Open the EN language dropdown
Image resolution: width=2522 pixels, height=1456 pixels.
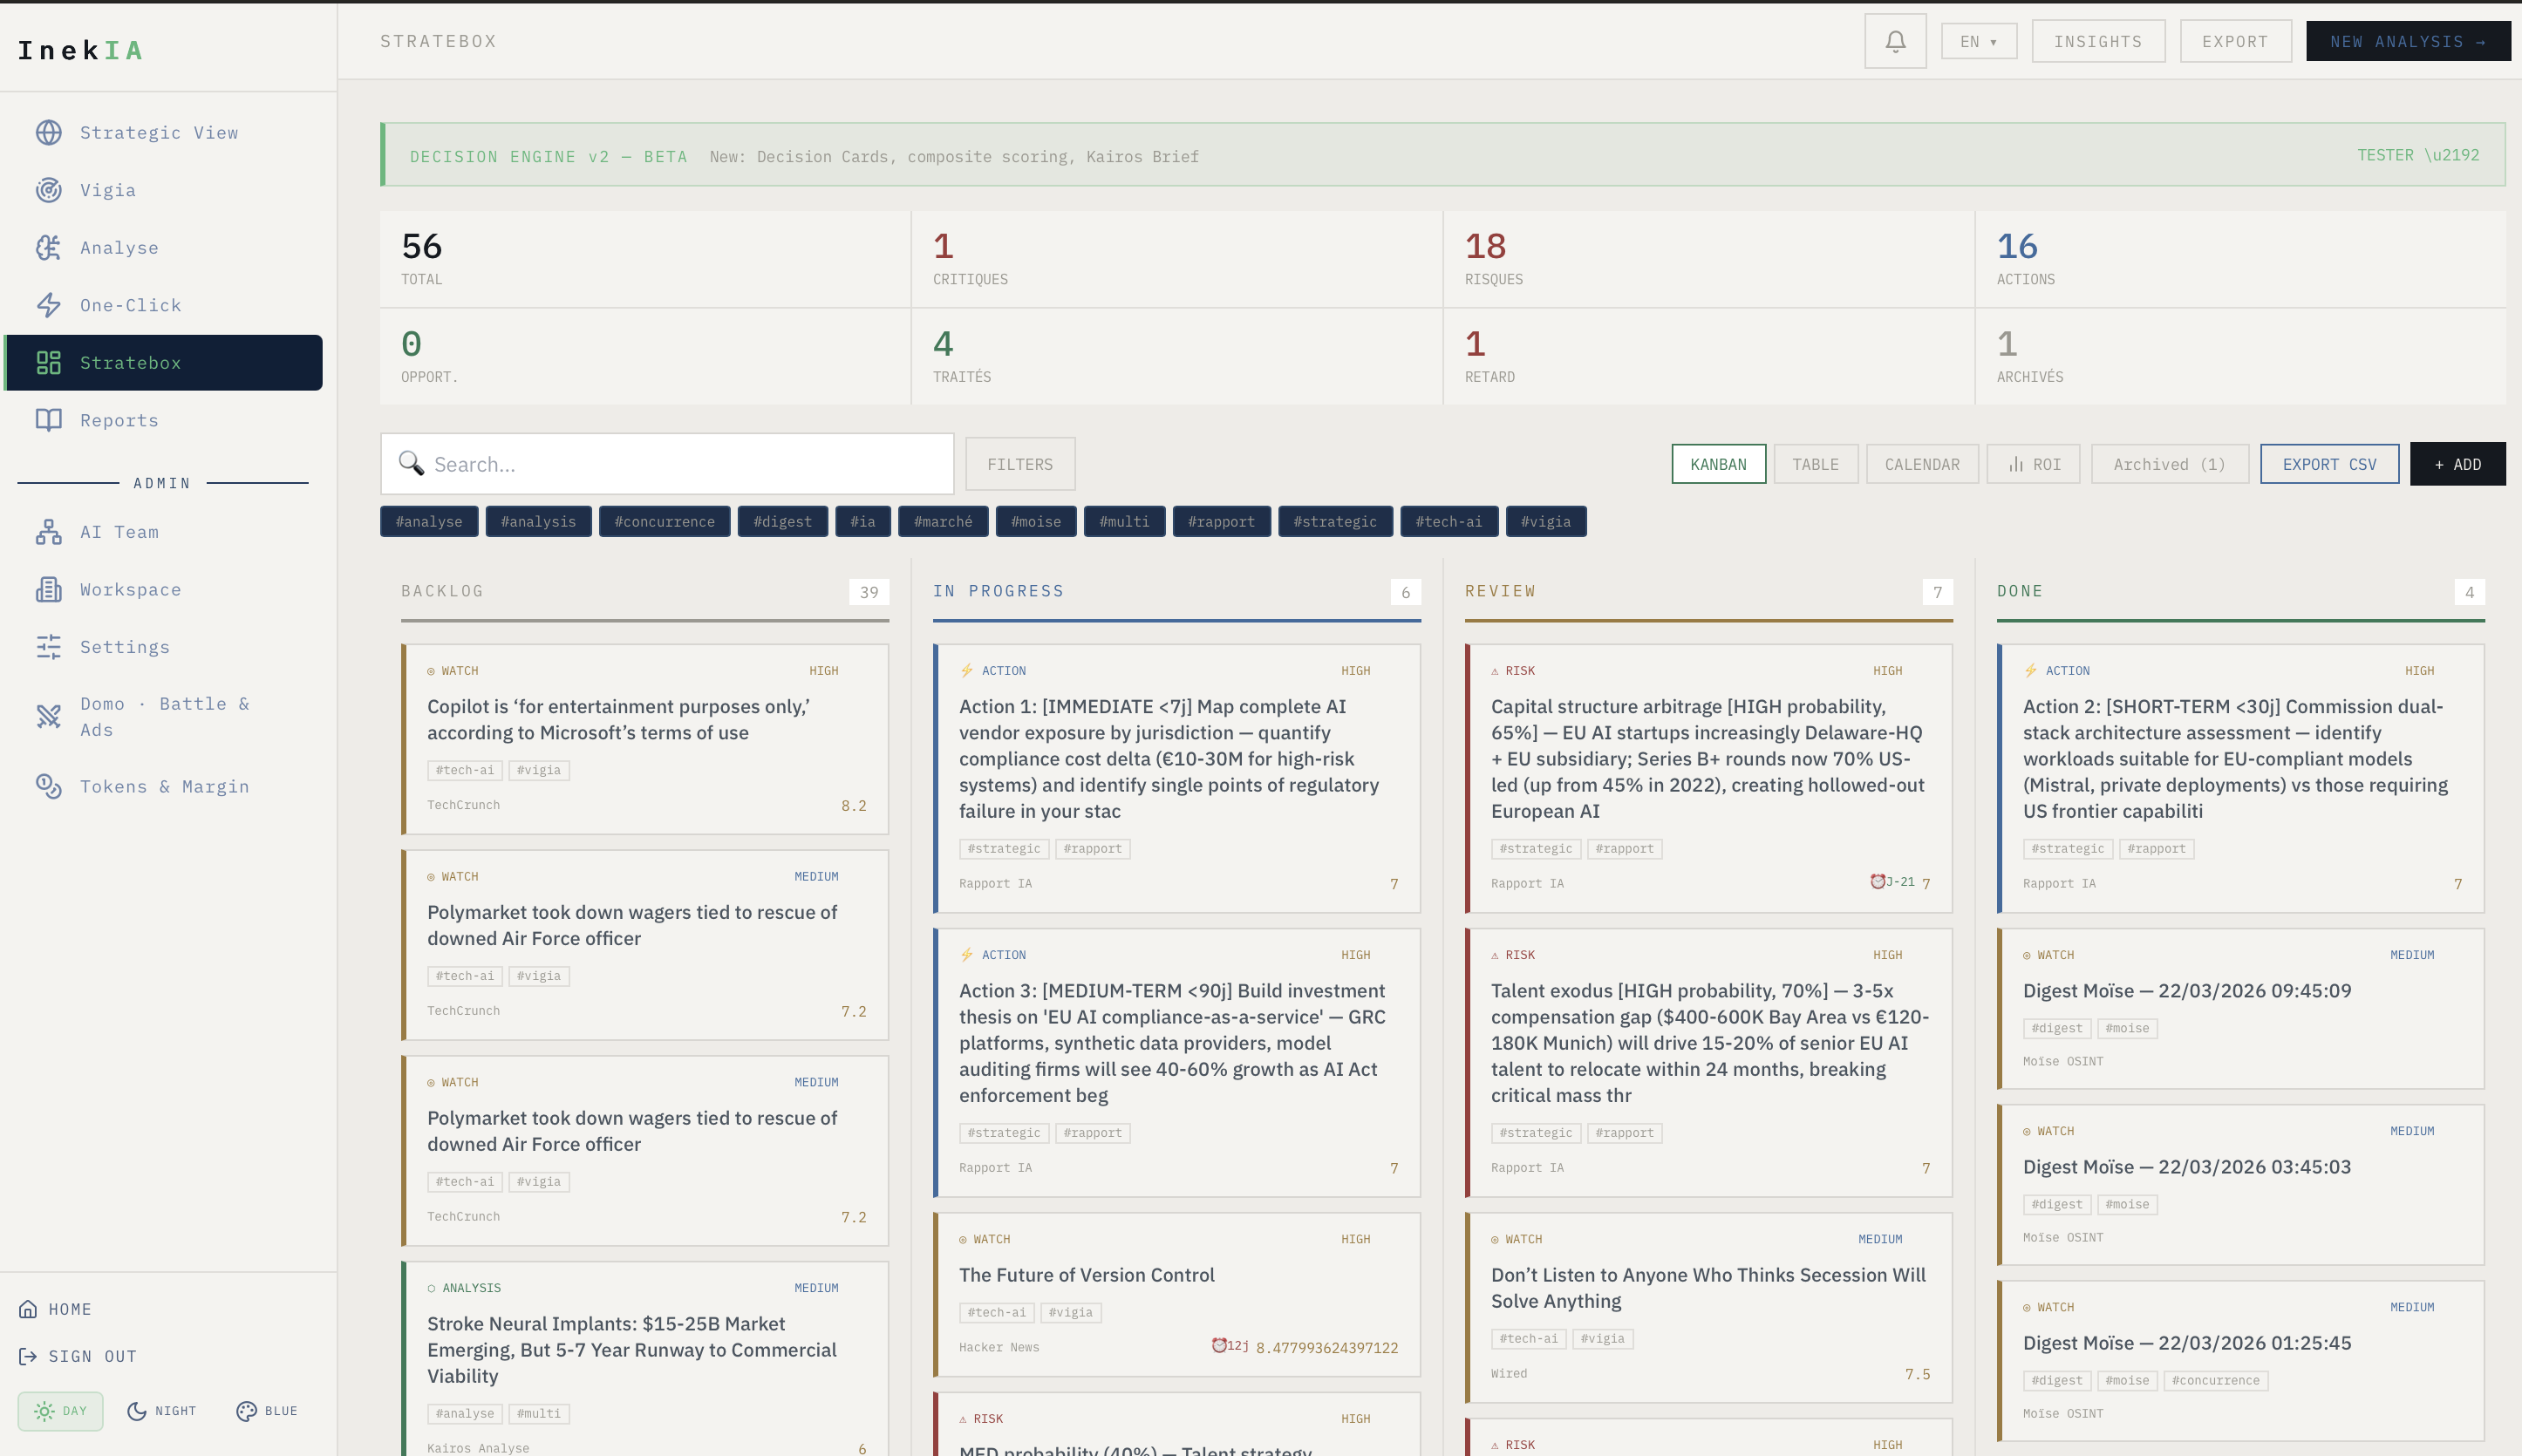click(1977, 42)
